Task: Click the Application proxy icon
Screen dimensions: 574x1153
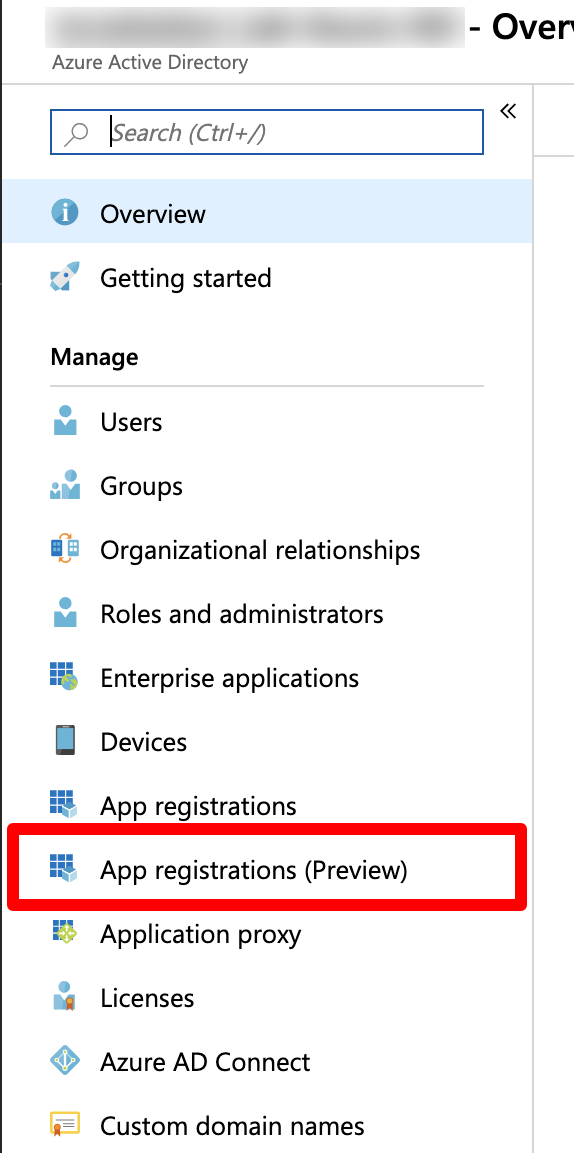Action: pyautogui.click(x=65, y=933)
